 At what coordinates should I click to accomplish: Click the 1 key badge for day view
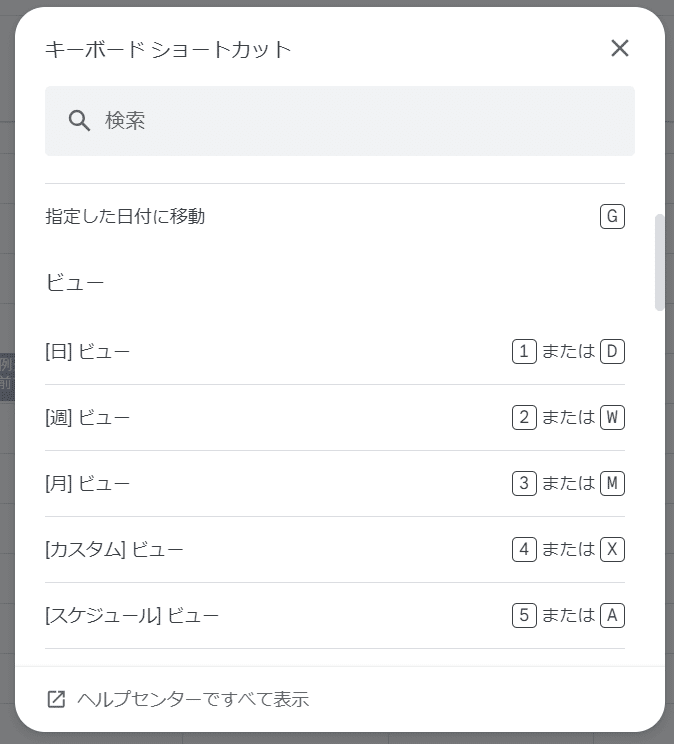pos(524,352)
